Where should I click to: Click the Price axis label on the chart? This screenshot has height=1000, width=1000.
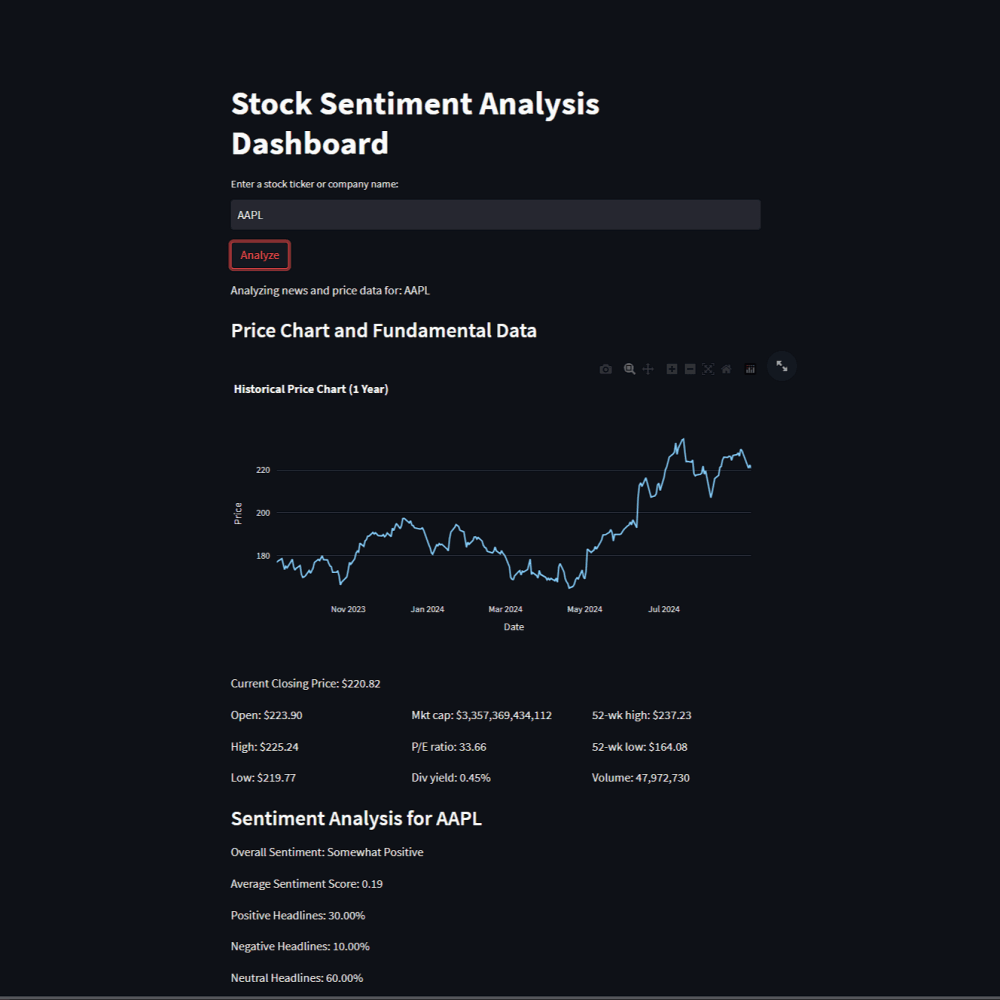238,512
